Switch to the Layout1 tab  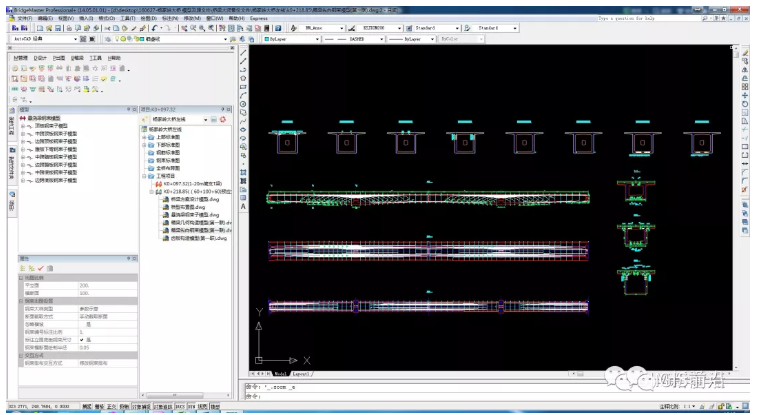point(301,374)
